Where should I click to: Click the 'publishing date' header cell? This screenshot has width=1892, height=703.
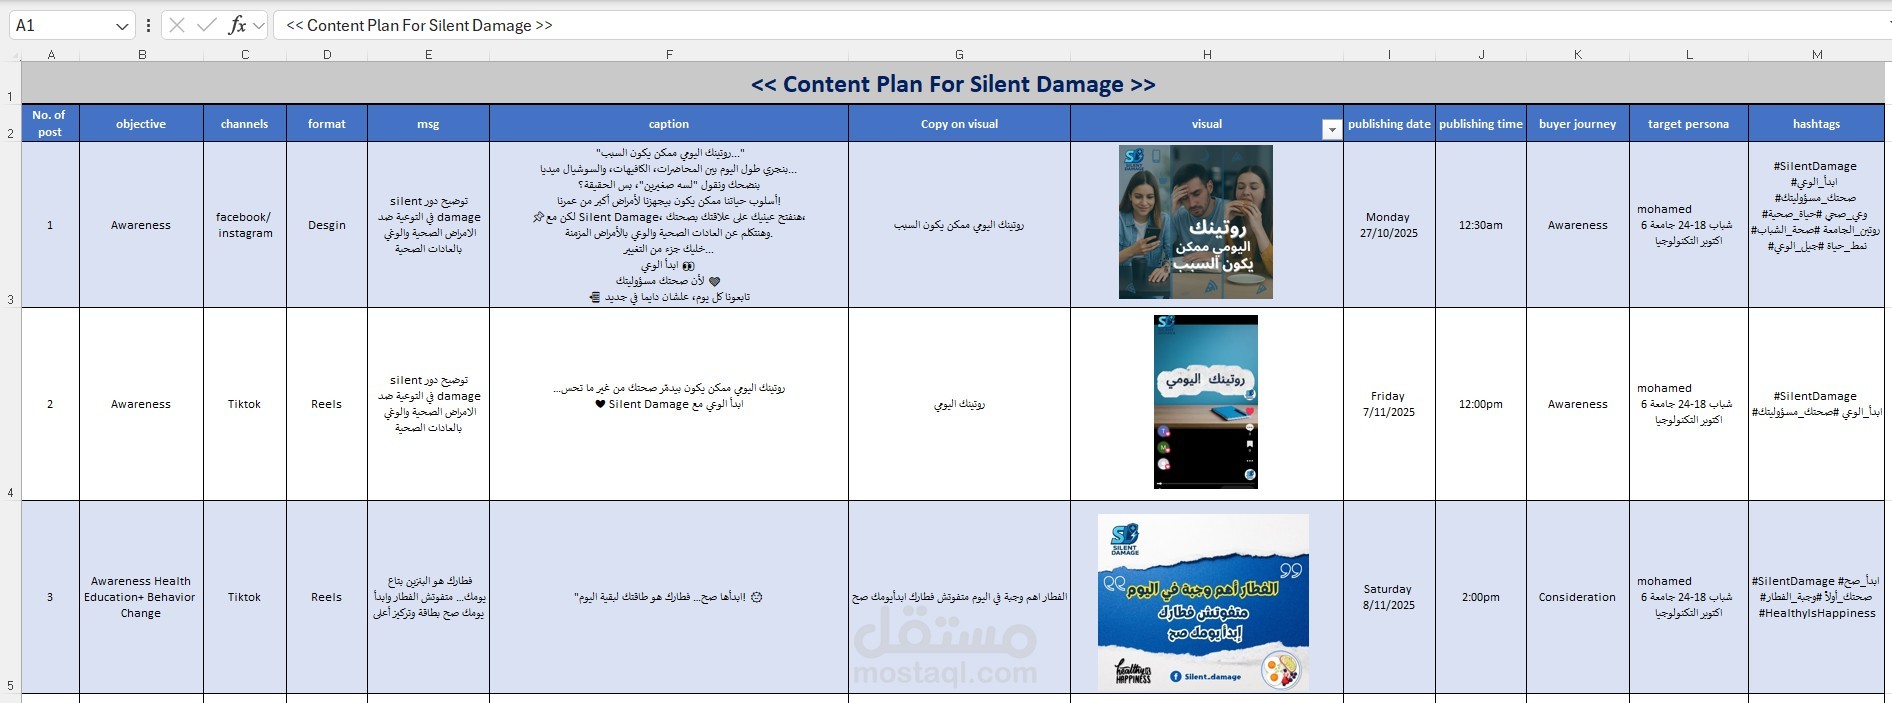[x=1389, y=123]
